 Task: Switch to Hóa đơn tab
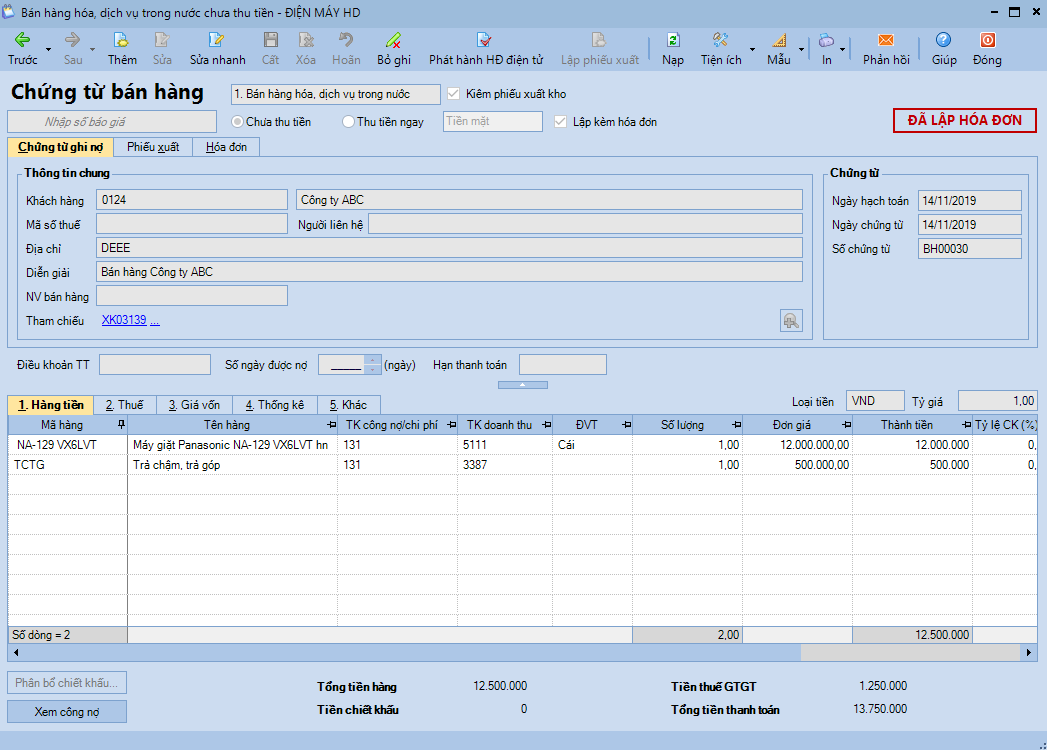coord(226,147)
